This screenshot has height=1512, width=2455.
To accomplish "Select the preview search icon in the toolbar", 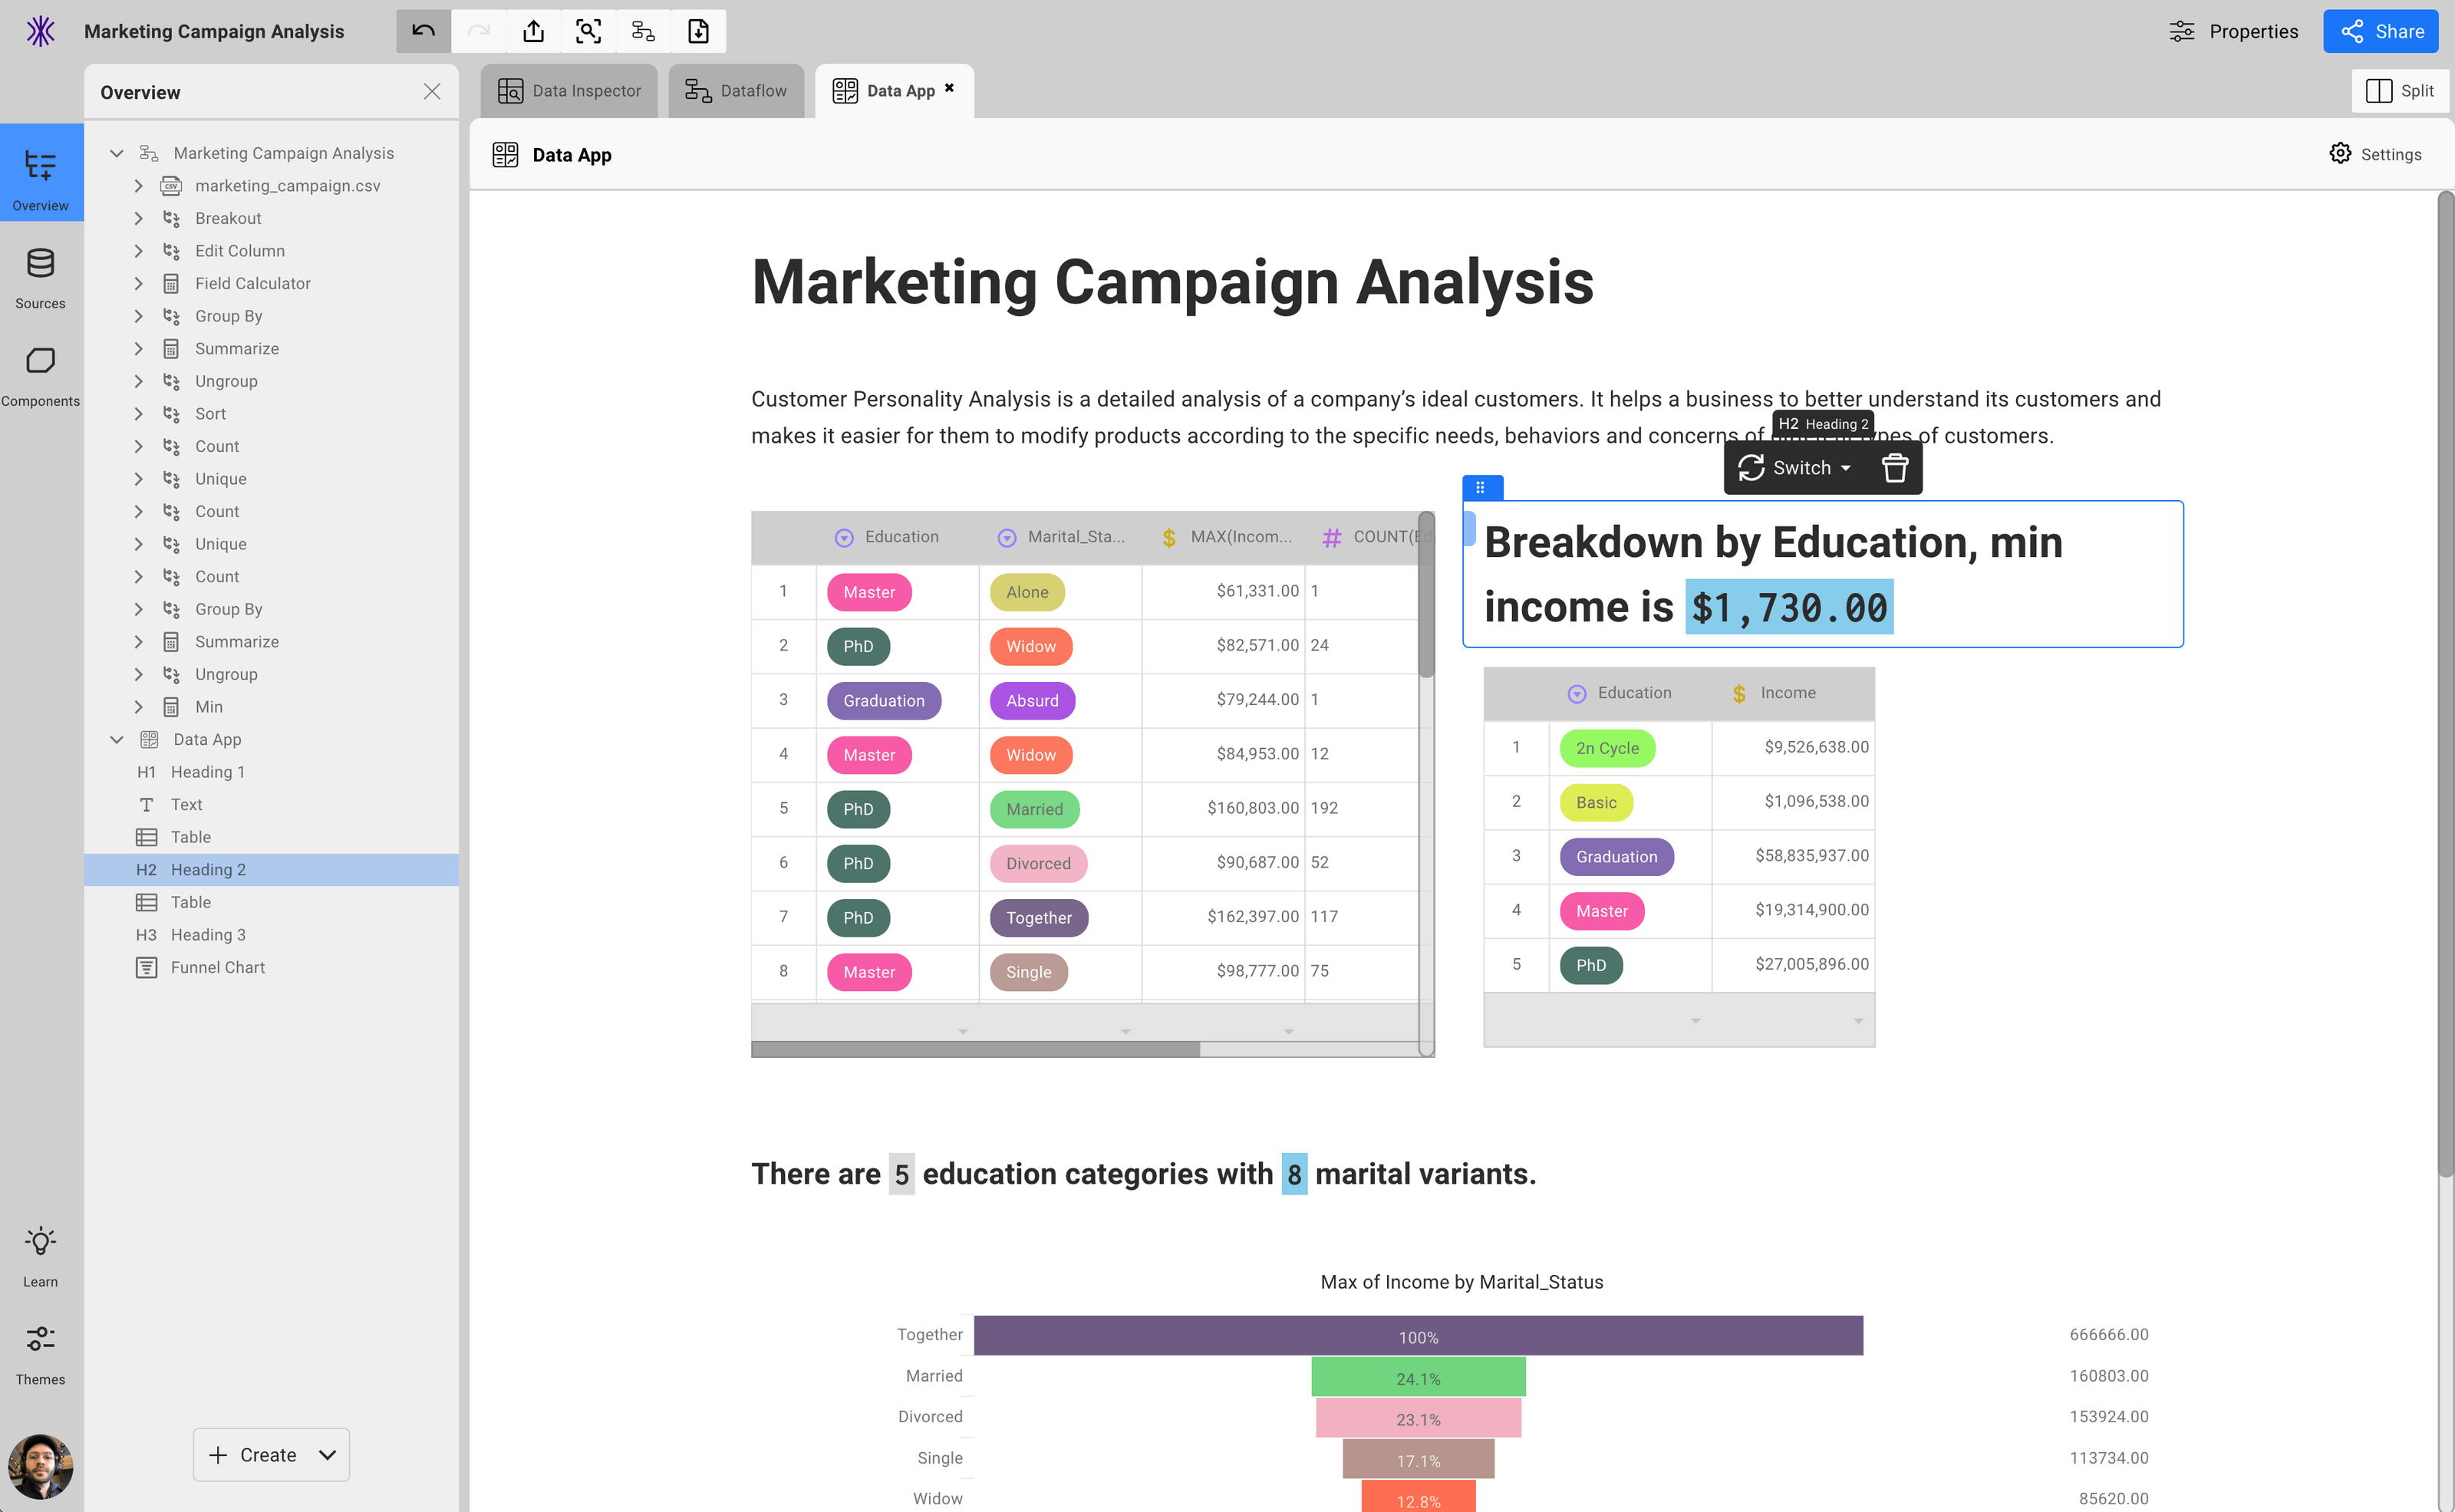I will point(588,31).
